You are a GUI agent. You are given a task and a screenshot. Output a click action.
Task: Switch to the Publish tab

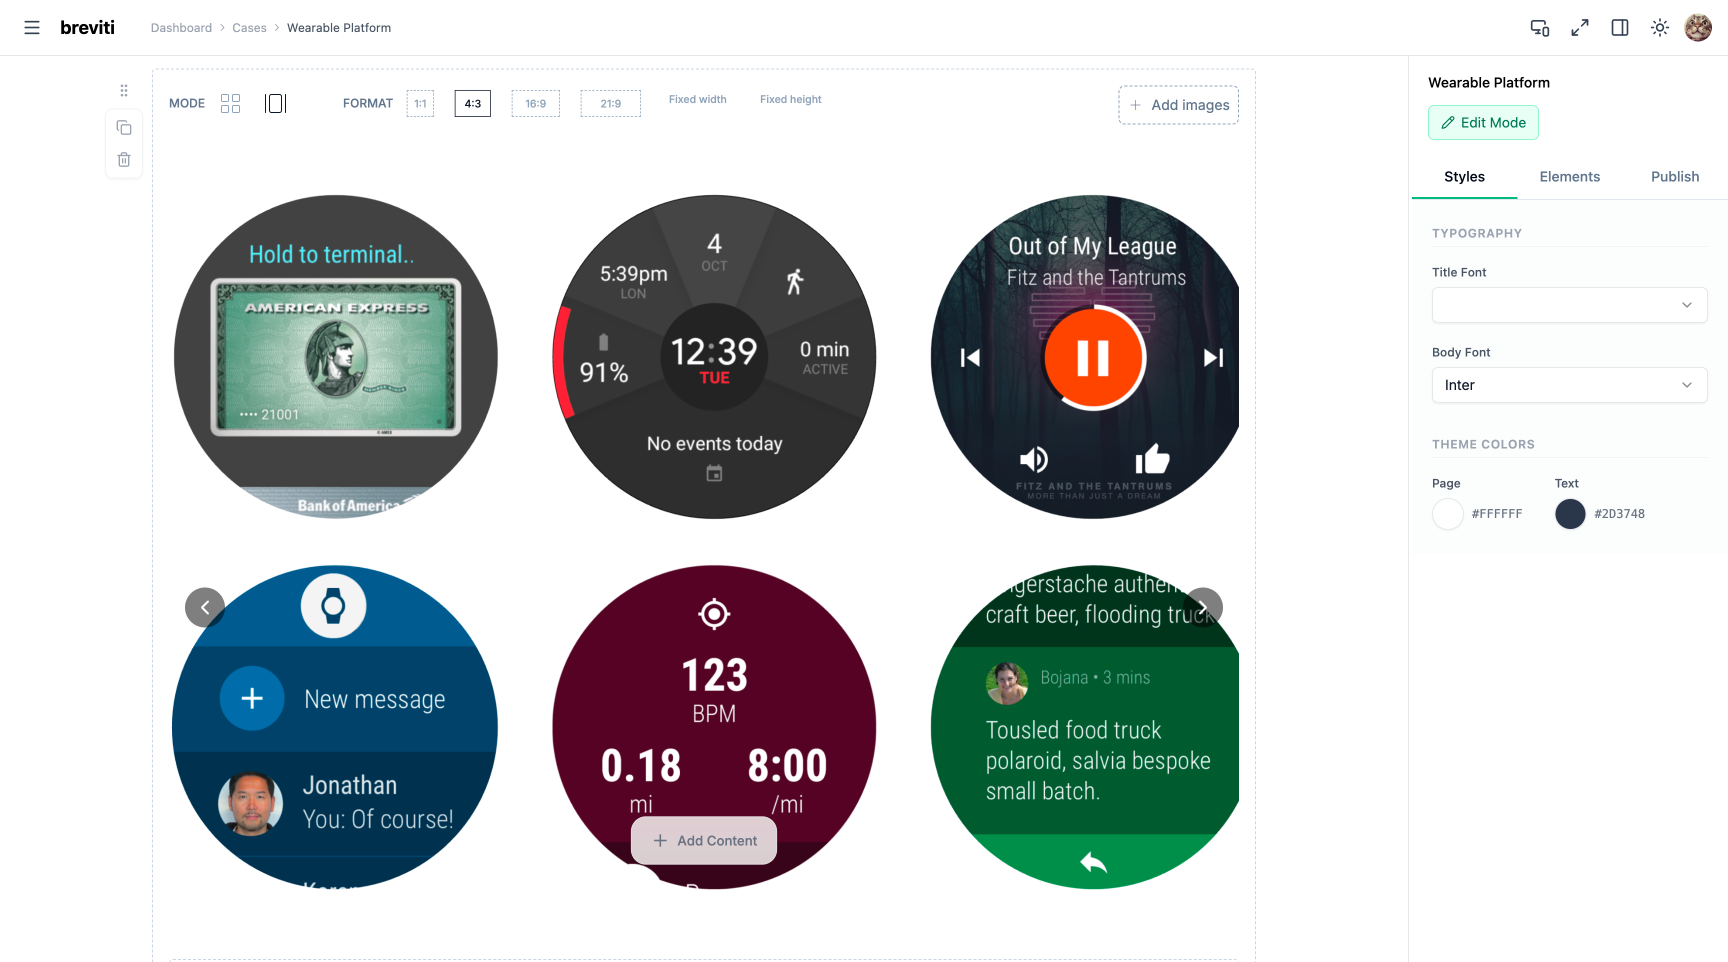click(x=1675, y=177)
